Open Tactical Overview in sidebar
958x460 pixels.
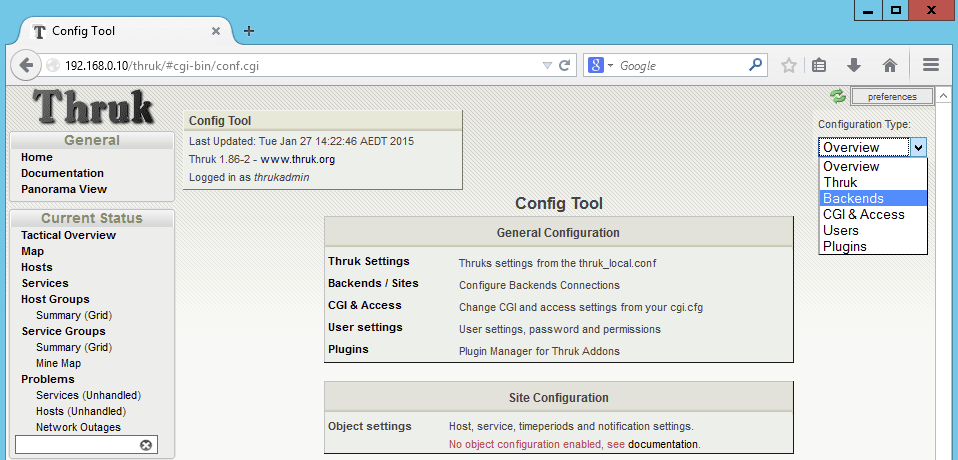click(68, 235)
